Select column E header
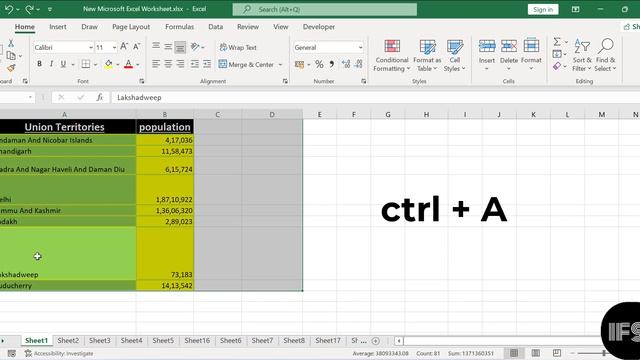Viewport: 640px width, 360px height. 320,115
